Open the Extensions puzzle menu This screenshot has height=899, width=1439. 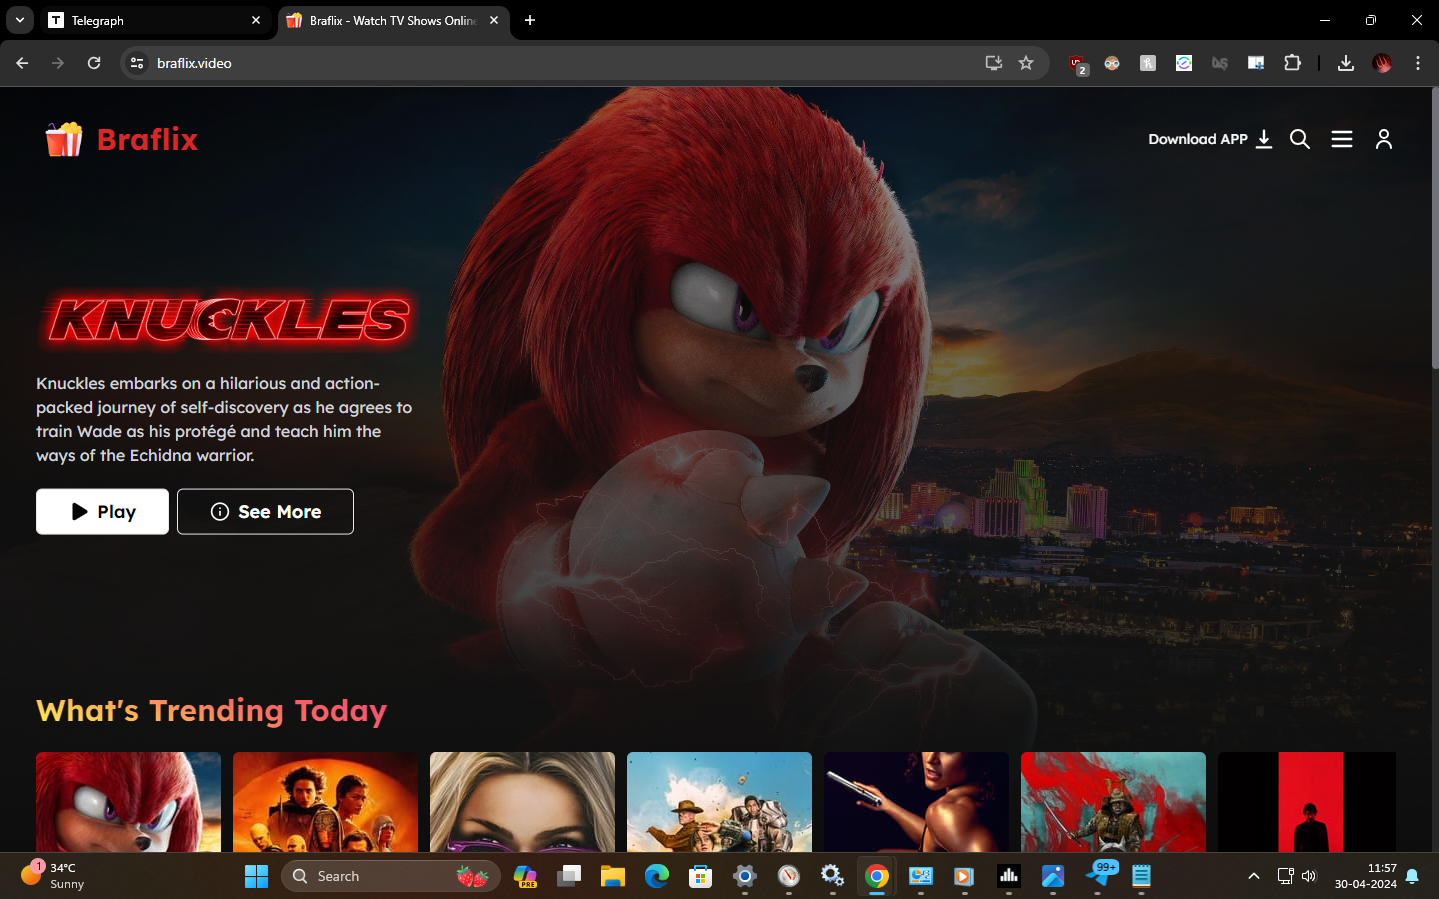1292,63
